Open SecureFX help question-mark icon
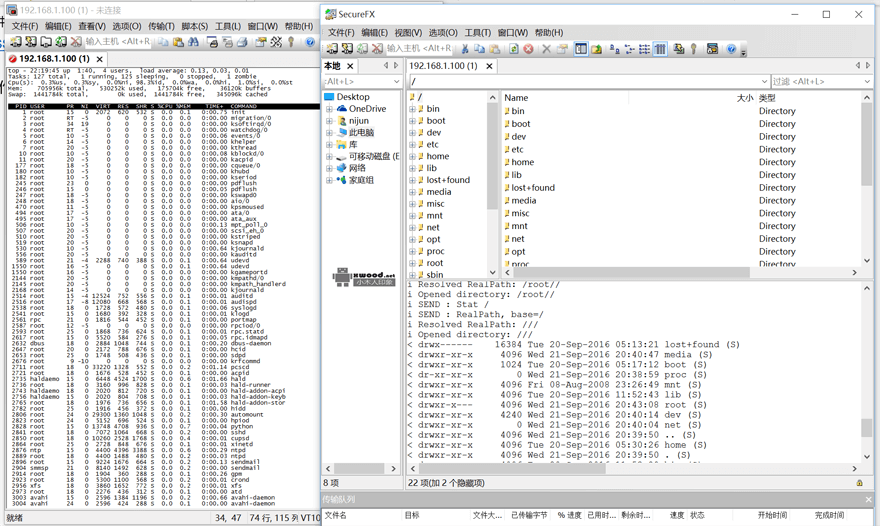Image resolution: width=880 pixels, height=526 pixels. tap(731, 49)
